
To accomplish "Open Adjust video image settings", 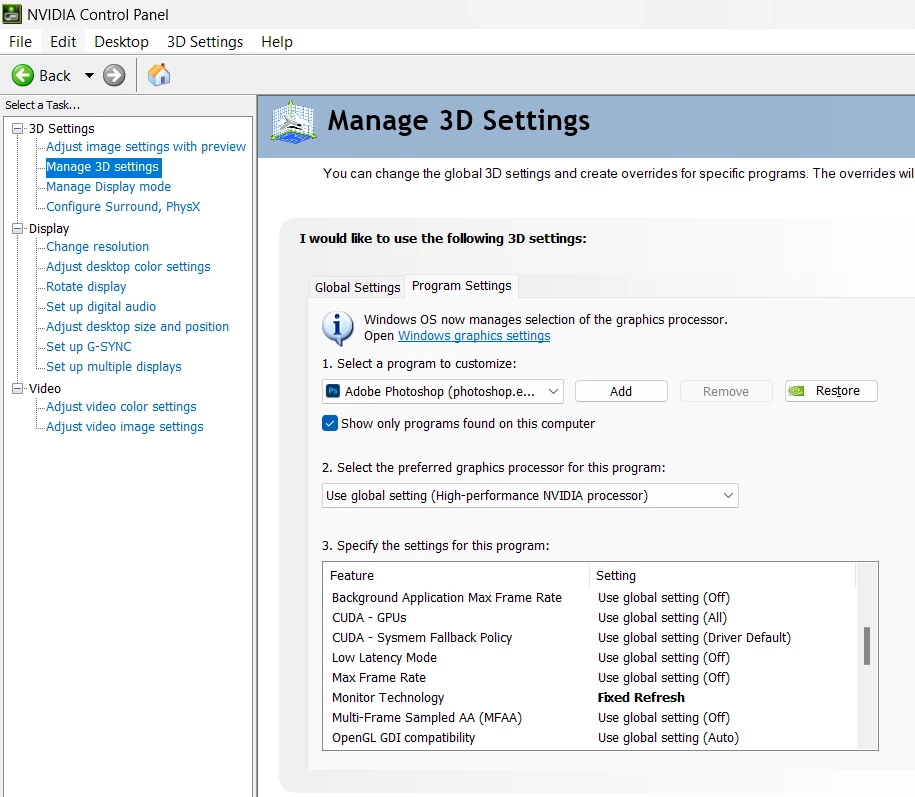I will 125,427.
